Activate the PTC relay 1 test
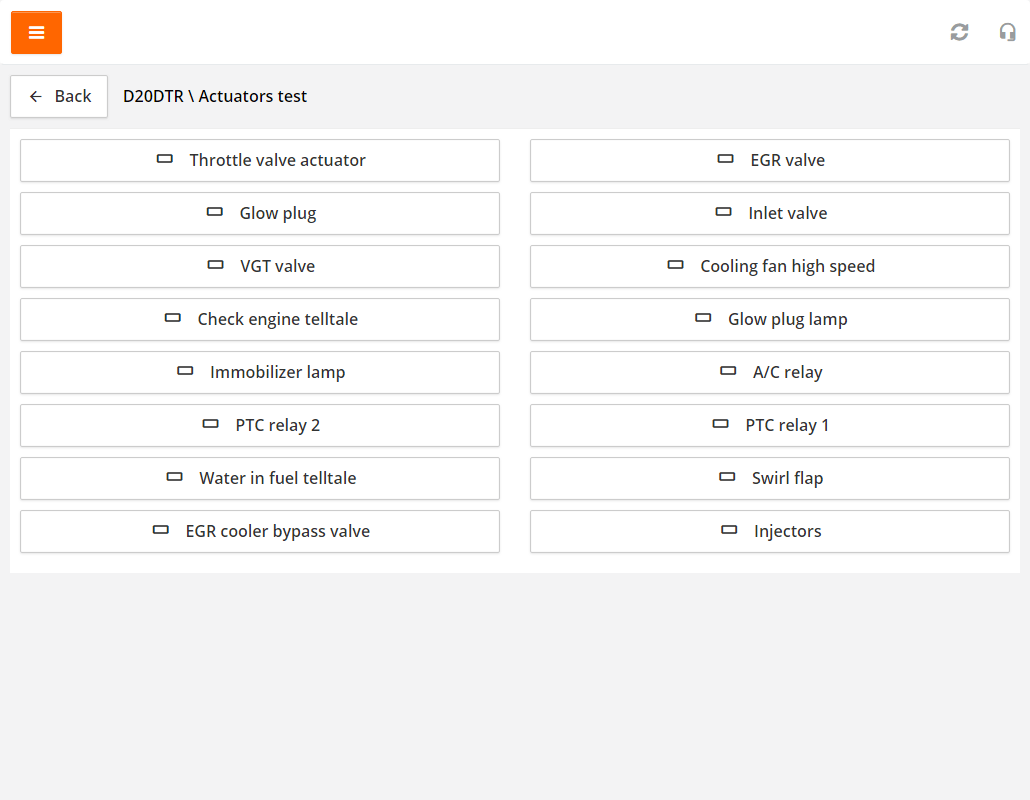 770,425
